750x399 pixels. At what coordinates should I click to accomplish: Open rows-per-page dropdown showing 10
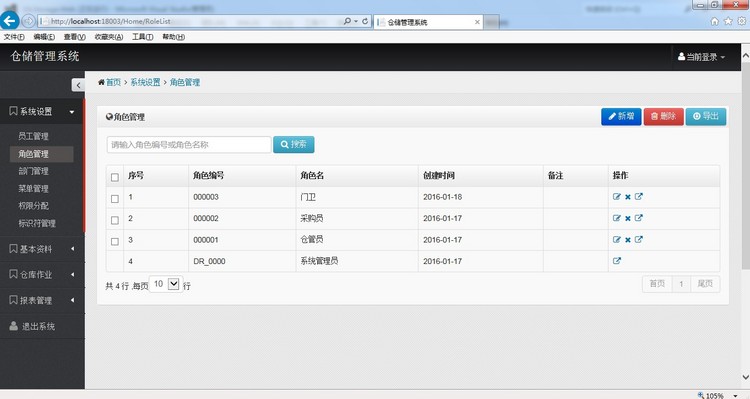coord(165,284)
